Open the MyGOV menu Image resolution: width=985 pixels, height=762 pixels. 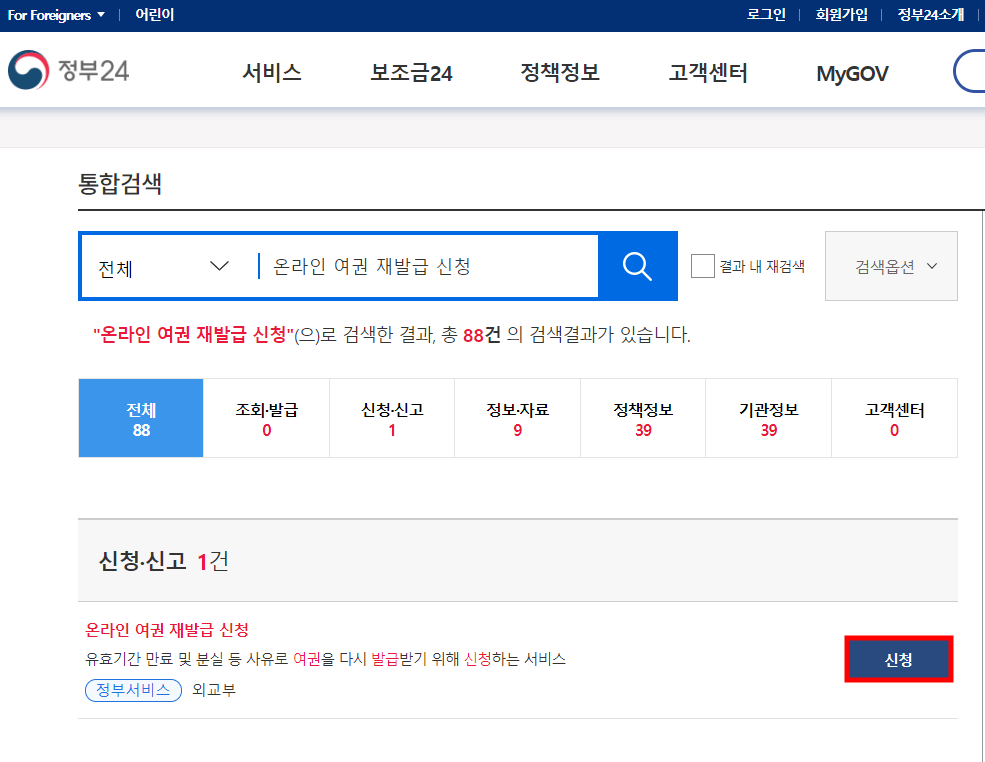[x=851, y=72]
